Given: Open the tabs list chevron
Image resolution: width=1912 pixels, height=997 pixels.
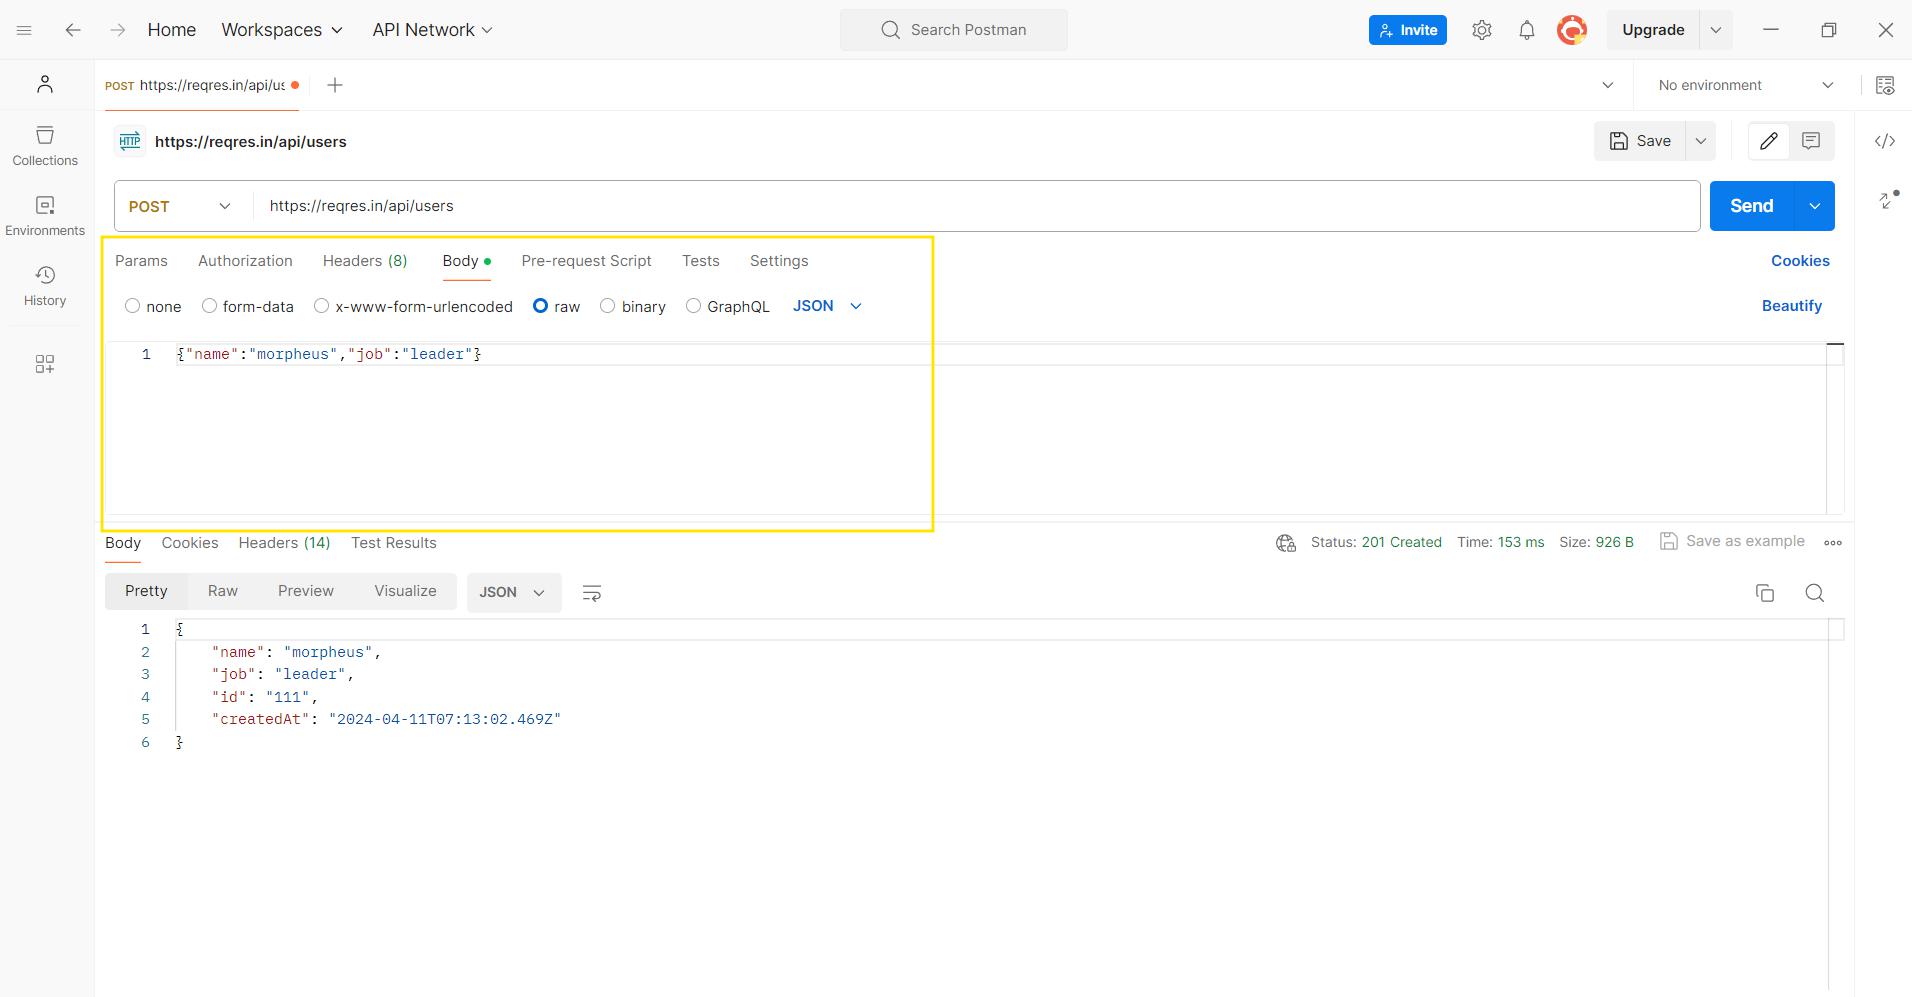Looking at the screenshot, I should pyautogui.click(x=1608, y=85).
